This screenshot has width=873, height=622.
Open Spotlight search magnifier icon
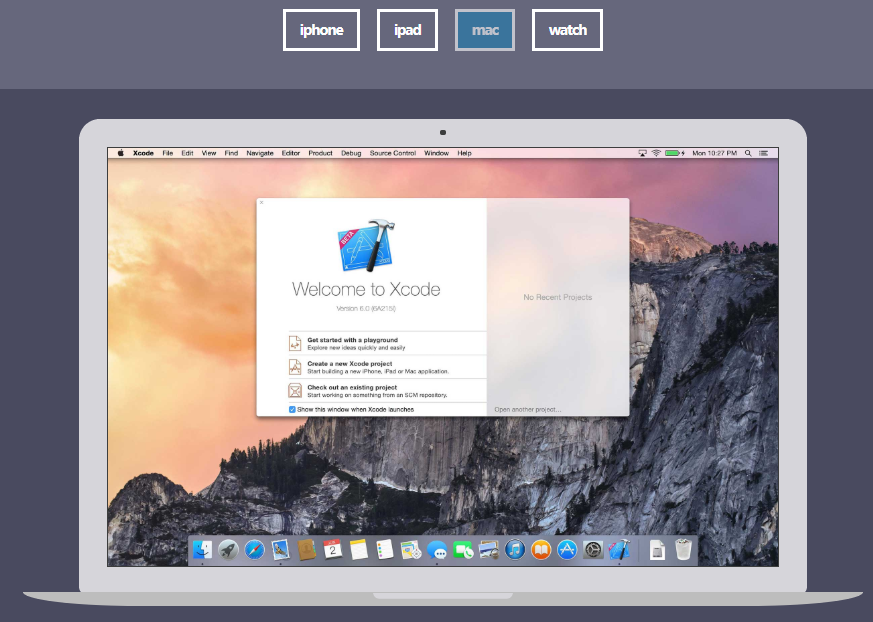748,153
